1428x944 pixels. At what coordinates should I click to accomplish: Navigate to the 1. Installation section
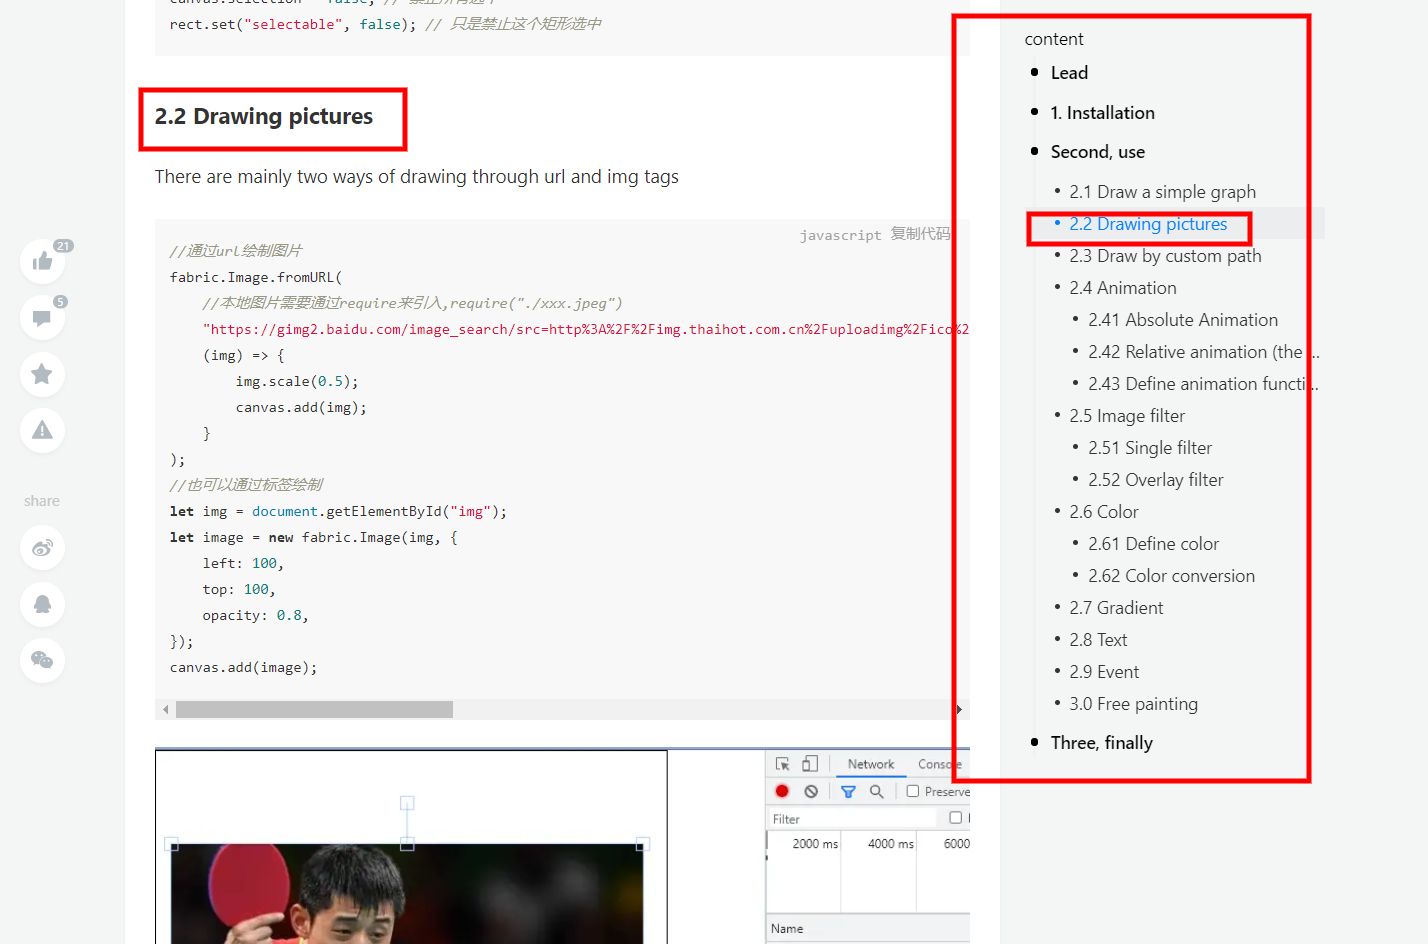tap(1103, 112)
